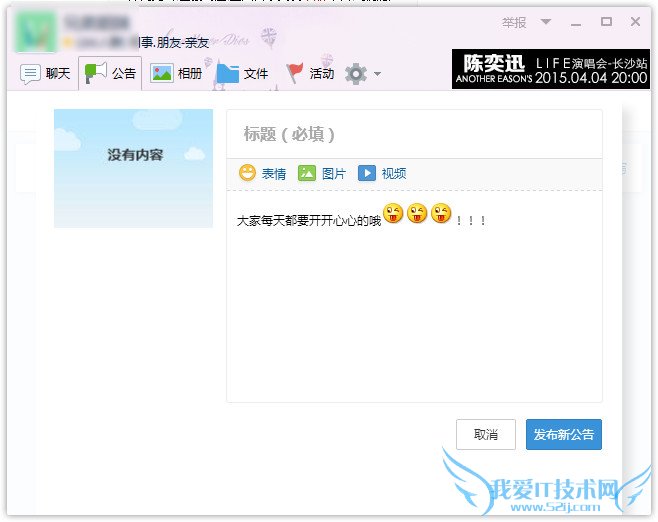Click the 陈奕迅 concert banner ad
This screenshot has width=658, height=522.
[x=551, y=69]
